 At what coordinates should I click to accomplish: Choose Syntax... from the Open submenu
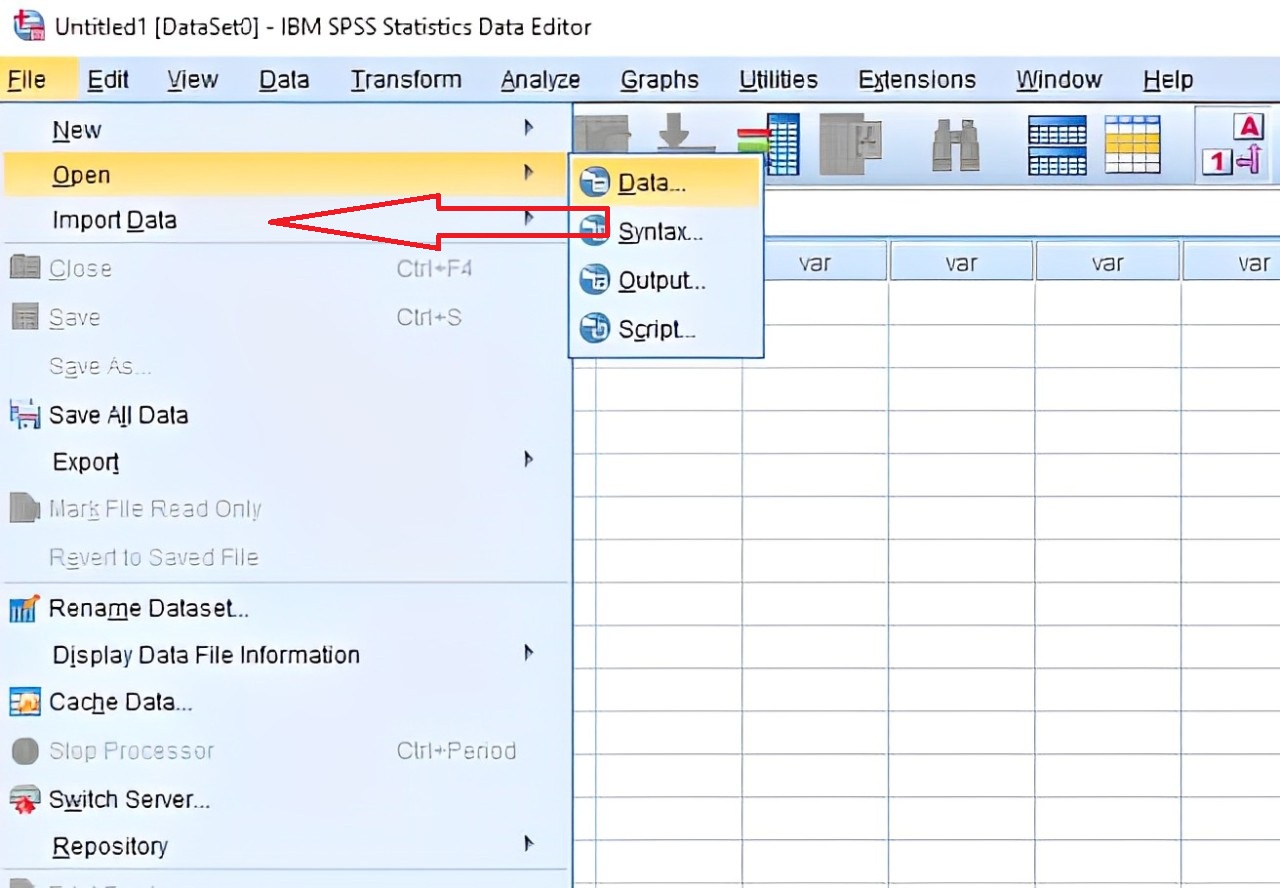click(x=666, y=232)
